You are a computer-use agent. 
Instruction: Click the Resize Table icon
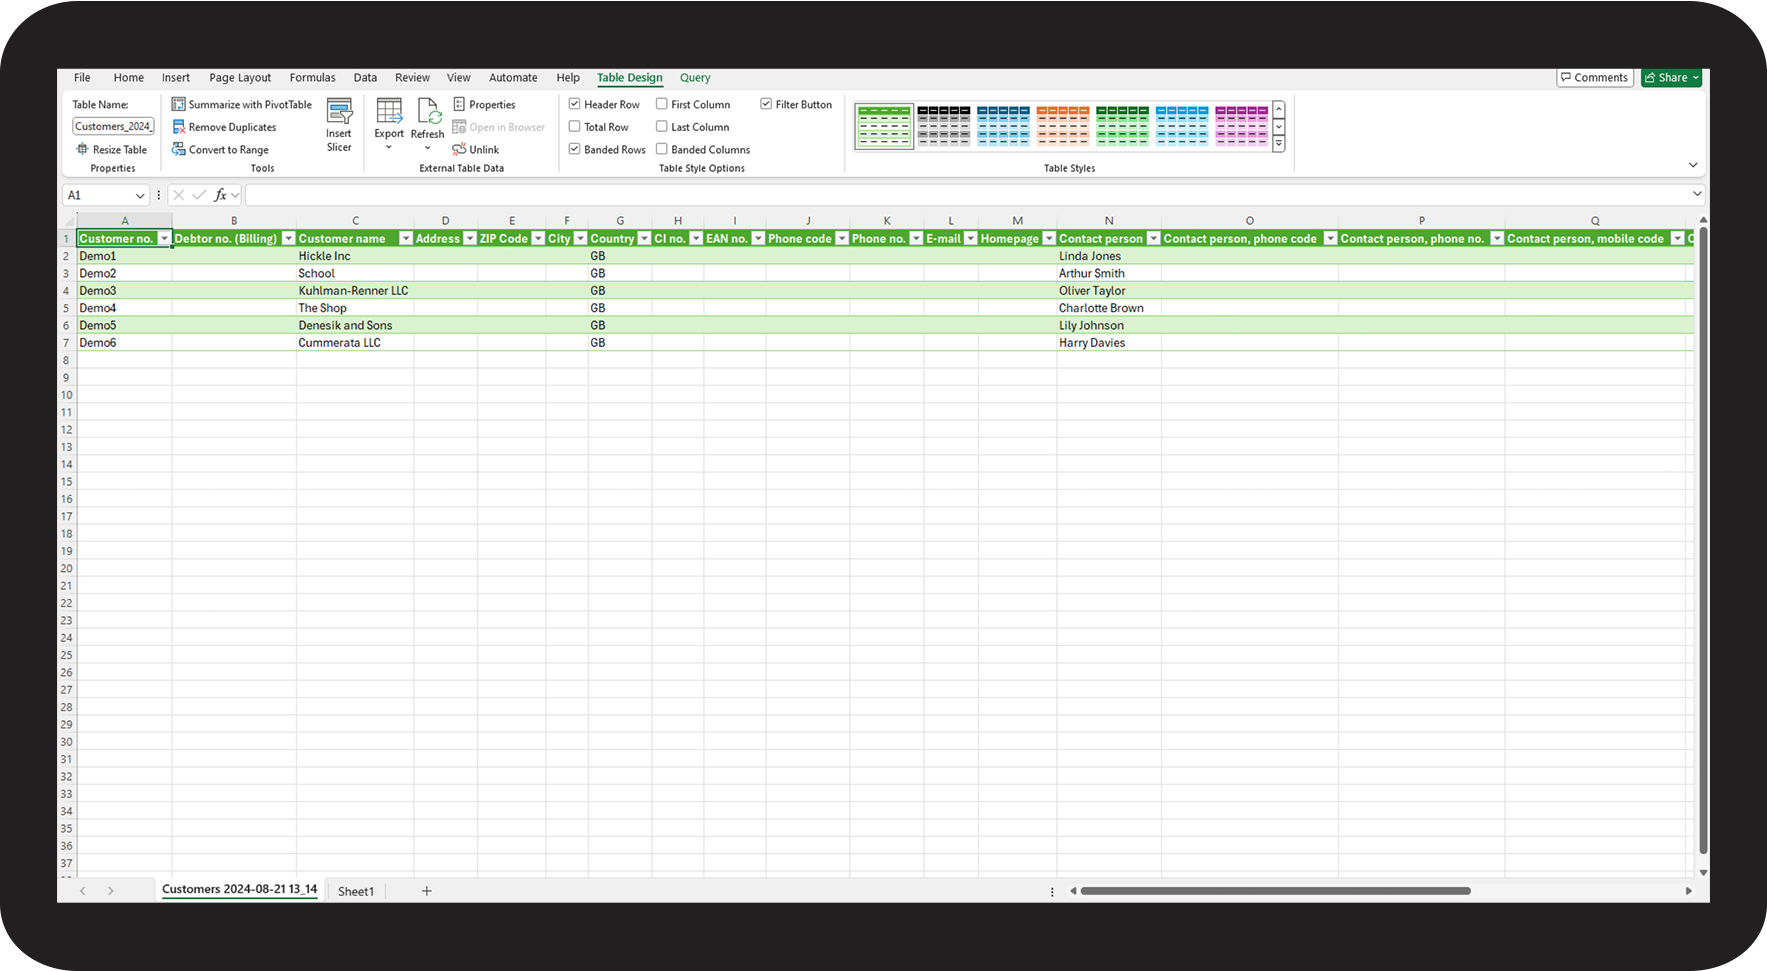[82, 149]
